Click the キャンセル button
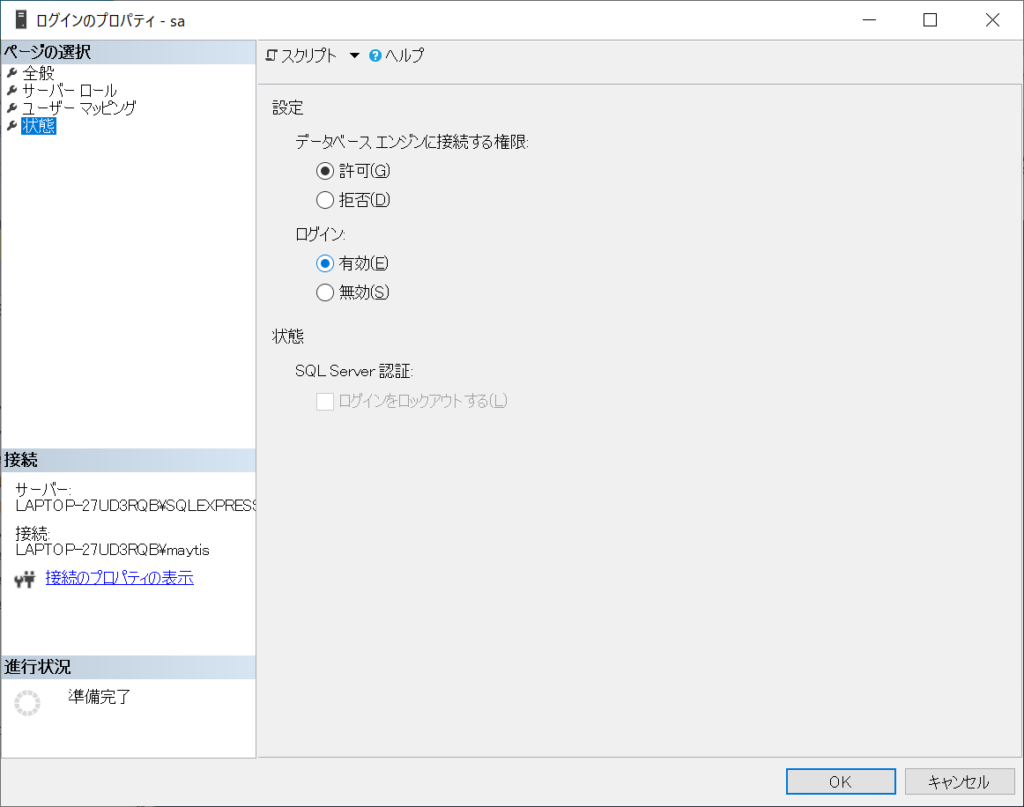 click(959, 782)
